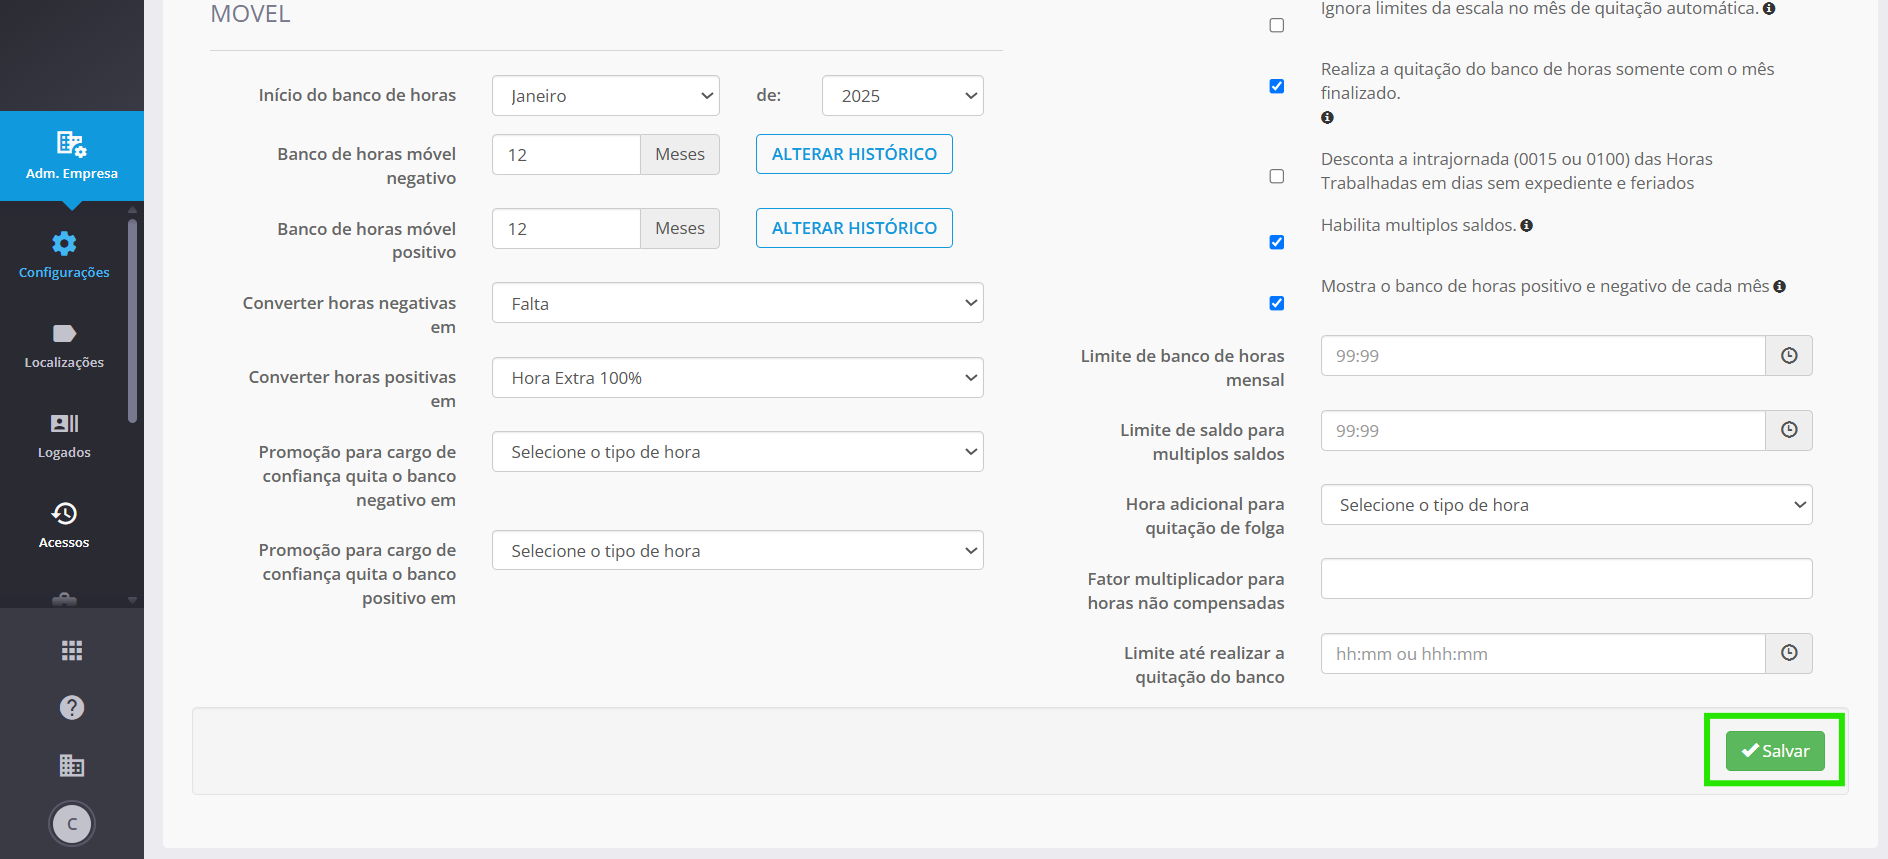
Task: Show info icon below 'mês finalizado'
Action: (x=1327, y=118)
